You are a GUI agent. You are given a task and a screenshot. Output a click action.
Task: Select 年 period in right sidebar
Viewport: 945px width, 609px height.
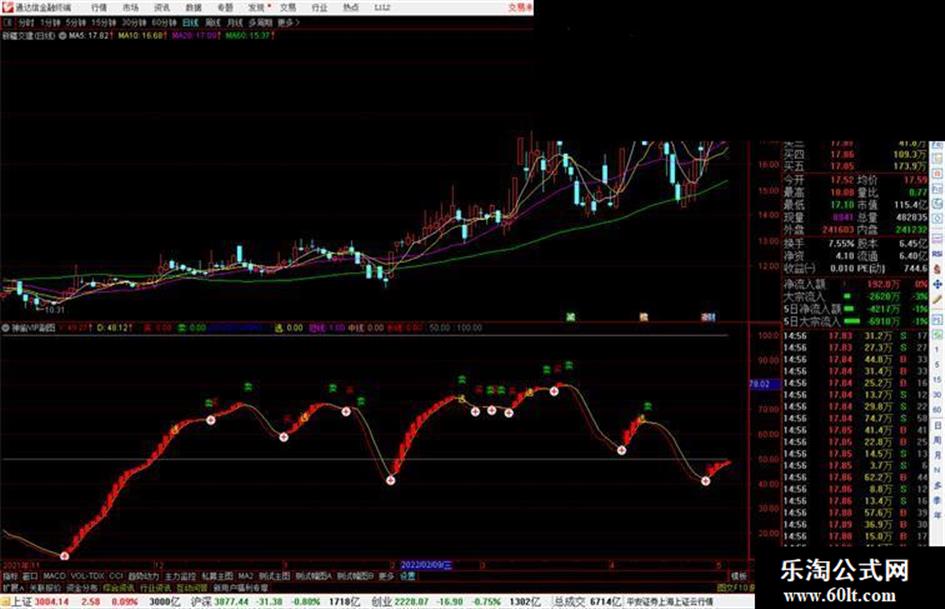(x=938, y=515)
